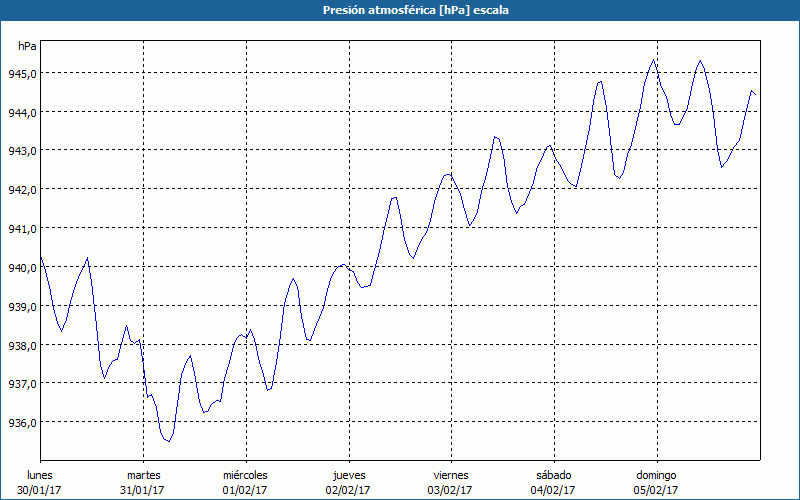Click the 'lunes' day label
The width and height of the screenshot is (800, 500).
tap(40, 475)
